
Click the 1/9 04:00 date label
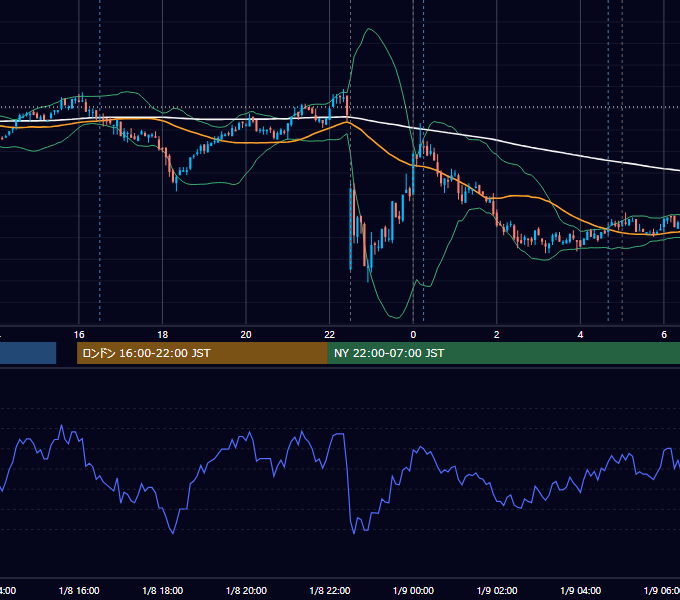coord(581,590)
